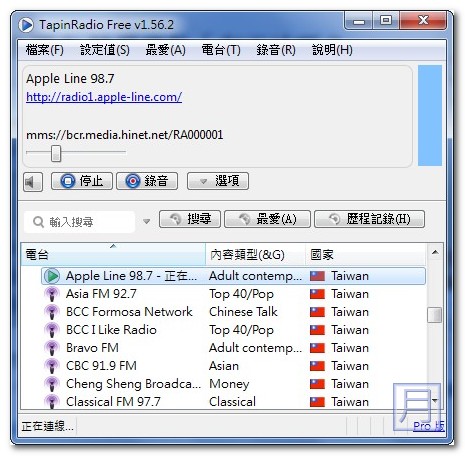Image resolution: width=465 pixels, height=456 pixels.
Task: Sort by the 國家 column header
Action: (365, 255)
